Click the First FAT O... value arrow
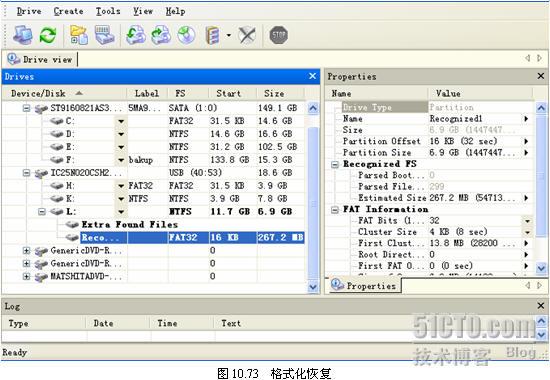The width and height of the screenshot is (550, 380). coord(526,266)
